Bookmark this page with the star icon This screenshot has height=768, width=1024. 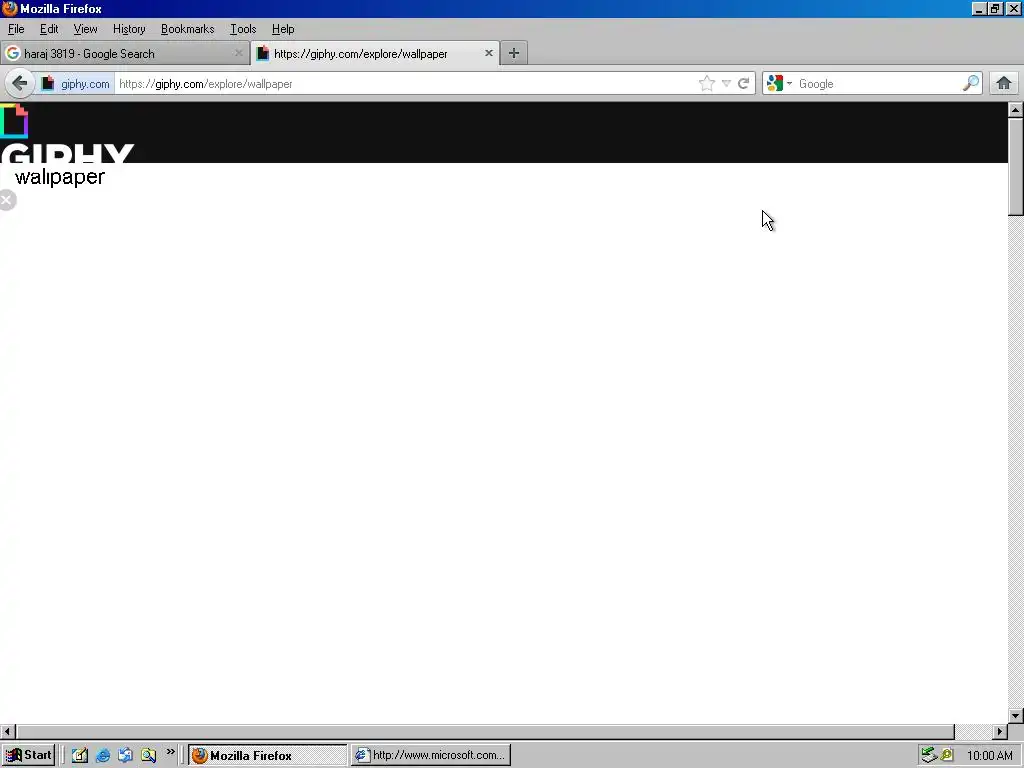[x=707, y=84]
